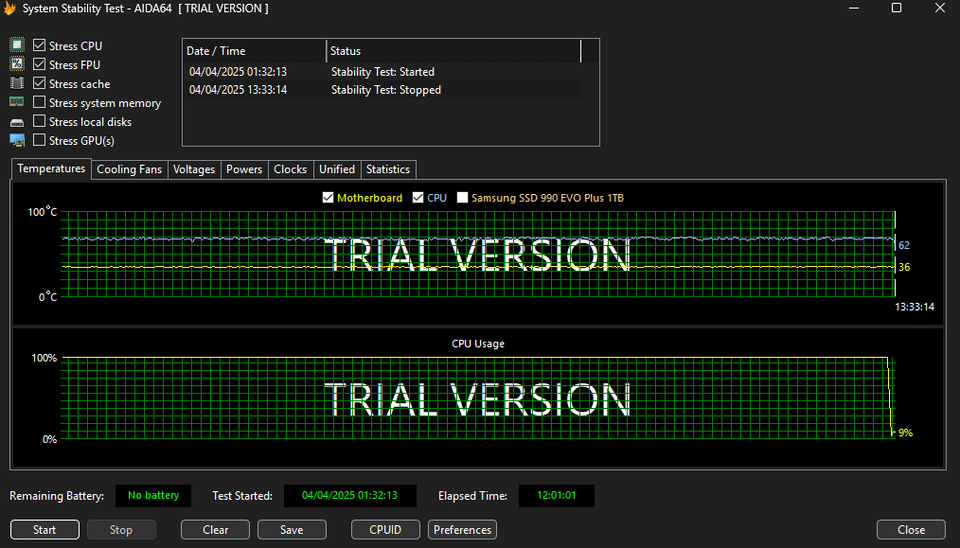
Task: Click the Elapsed Time 12:01:01 value
Action: coord(557,495)
